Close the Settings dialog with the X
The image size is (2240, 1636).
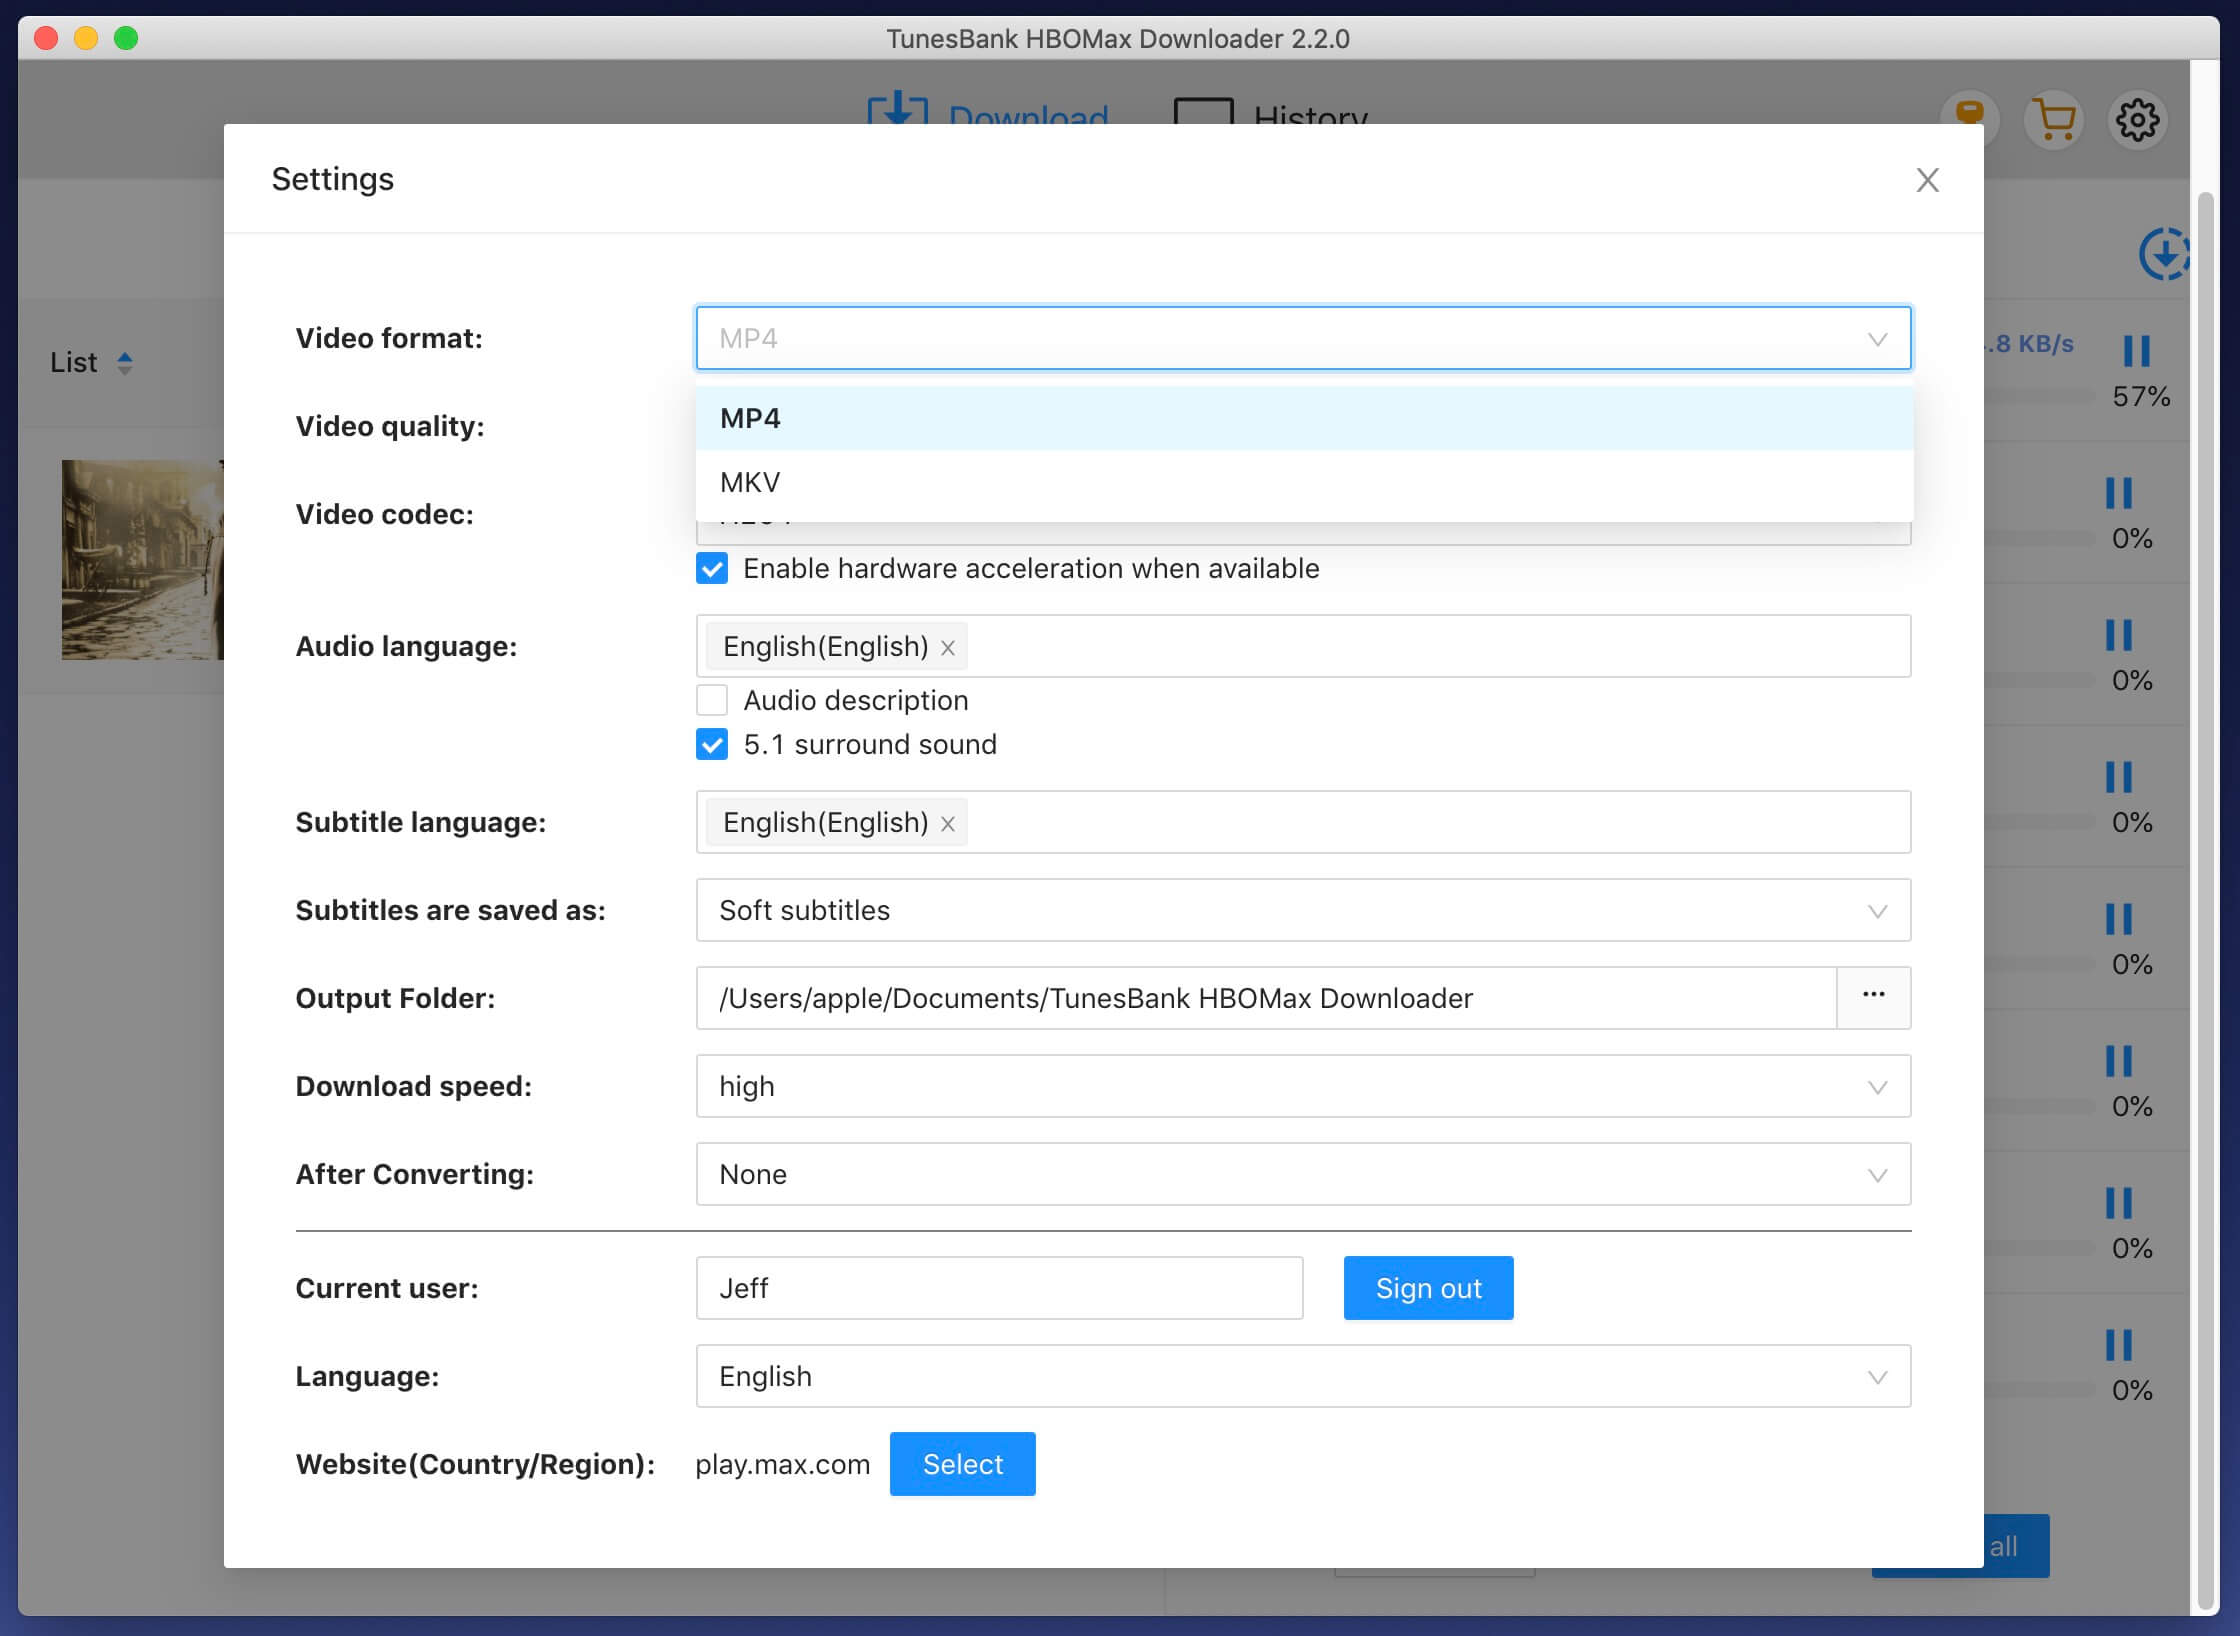[1927, 180]
